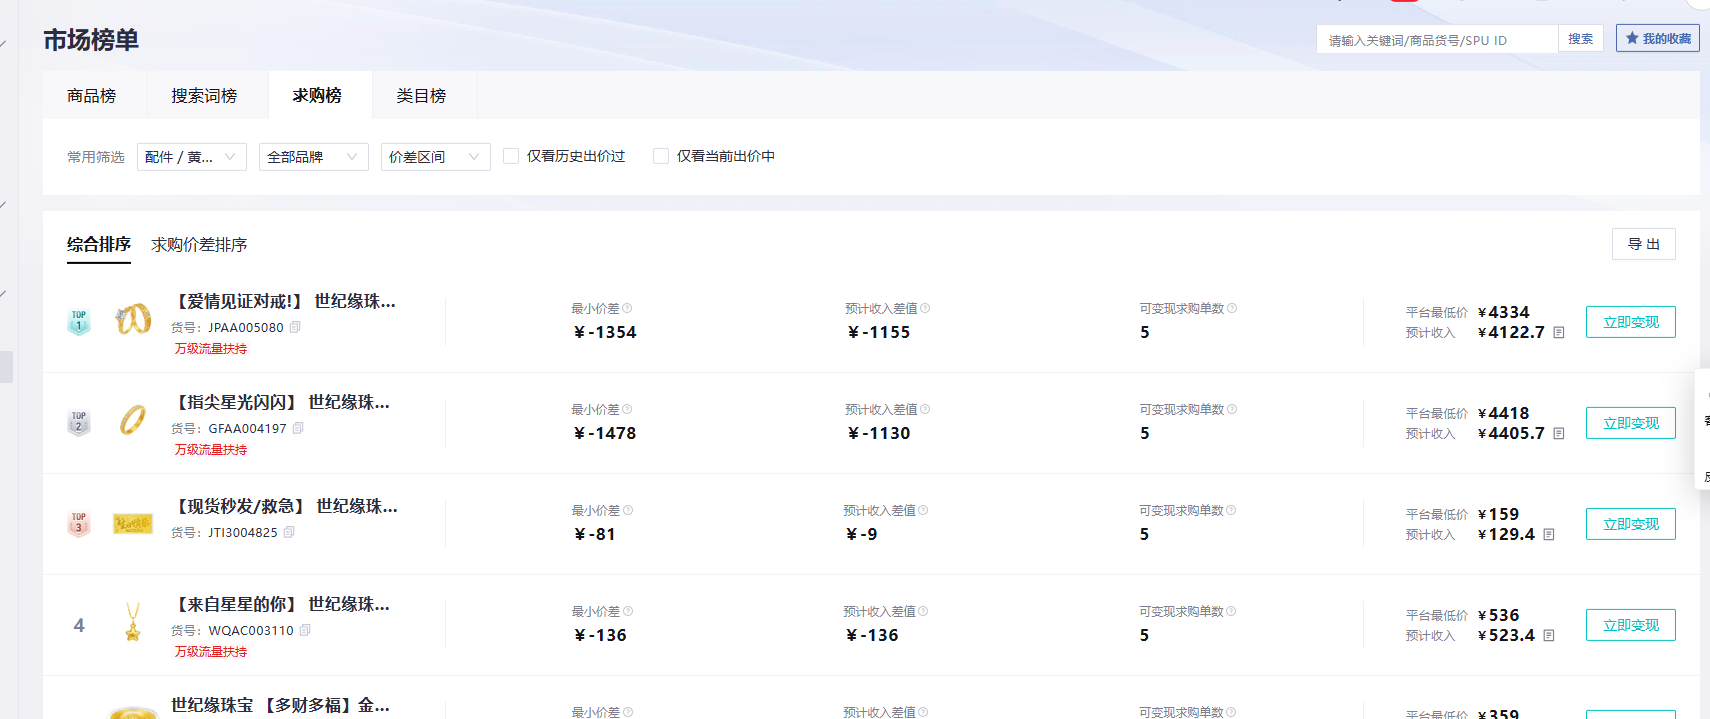Screen dimensions: 1710x719
Task: Click the 导出 export button
Action: click(1643, 244)
